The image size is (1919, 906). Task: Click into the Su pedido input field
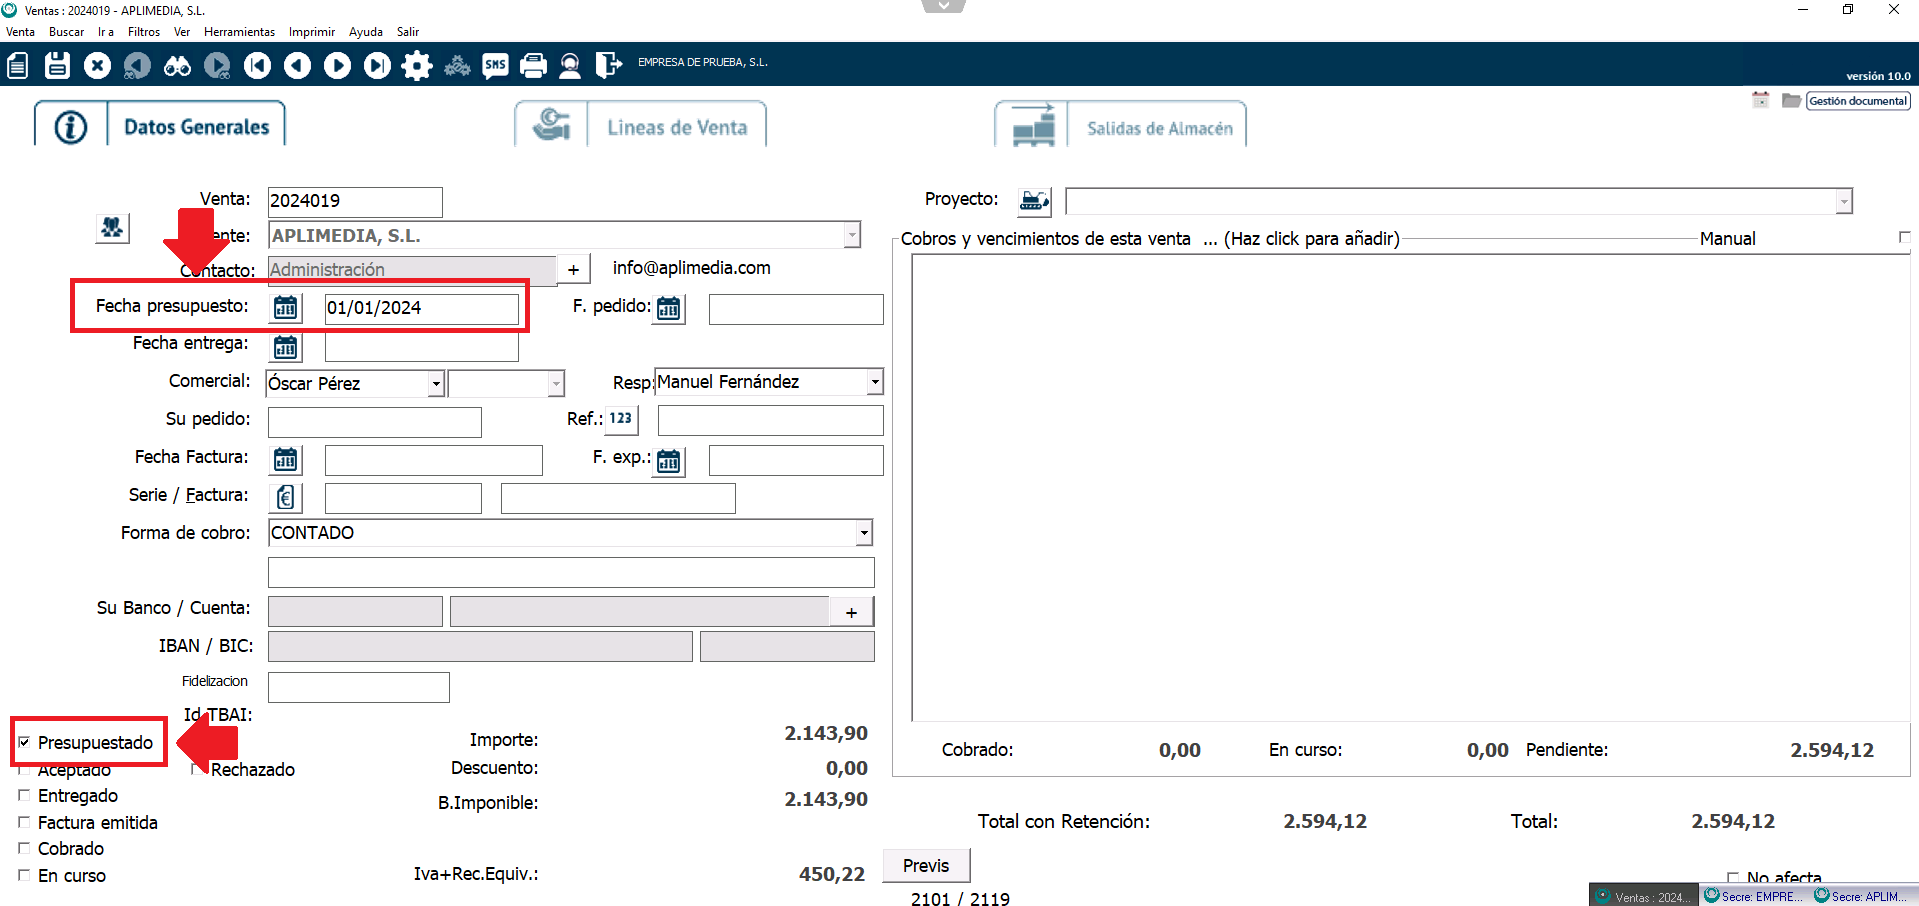coord(374,422)
